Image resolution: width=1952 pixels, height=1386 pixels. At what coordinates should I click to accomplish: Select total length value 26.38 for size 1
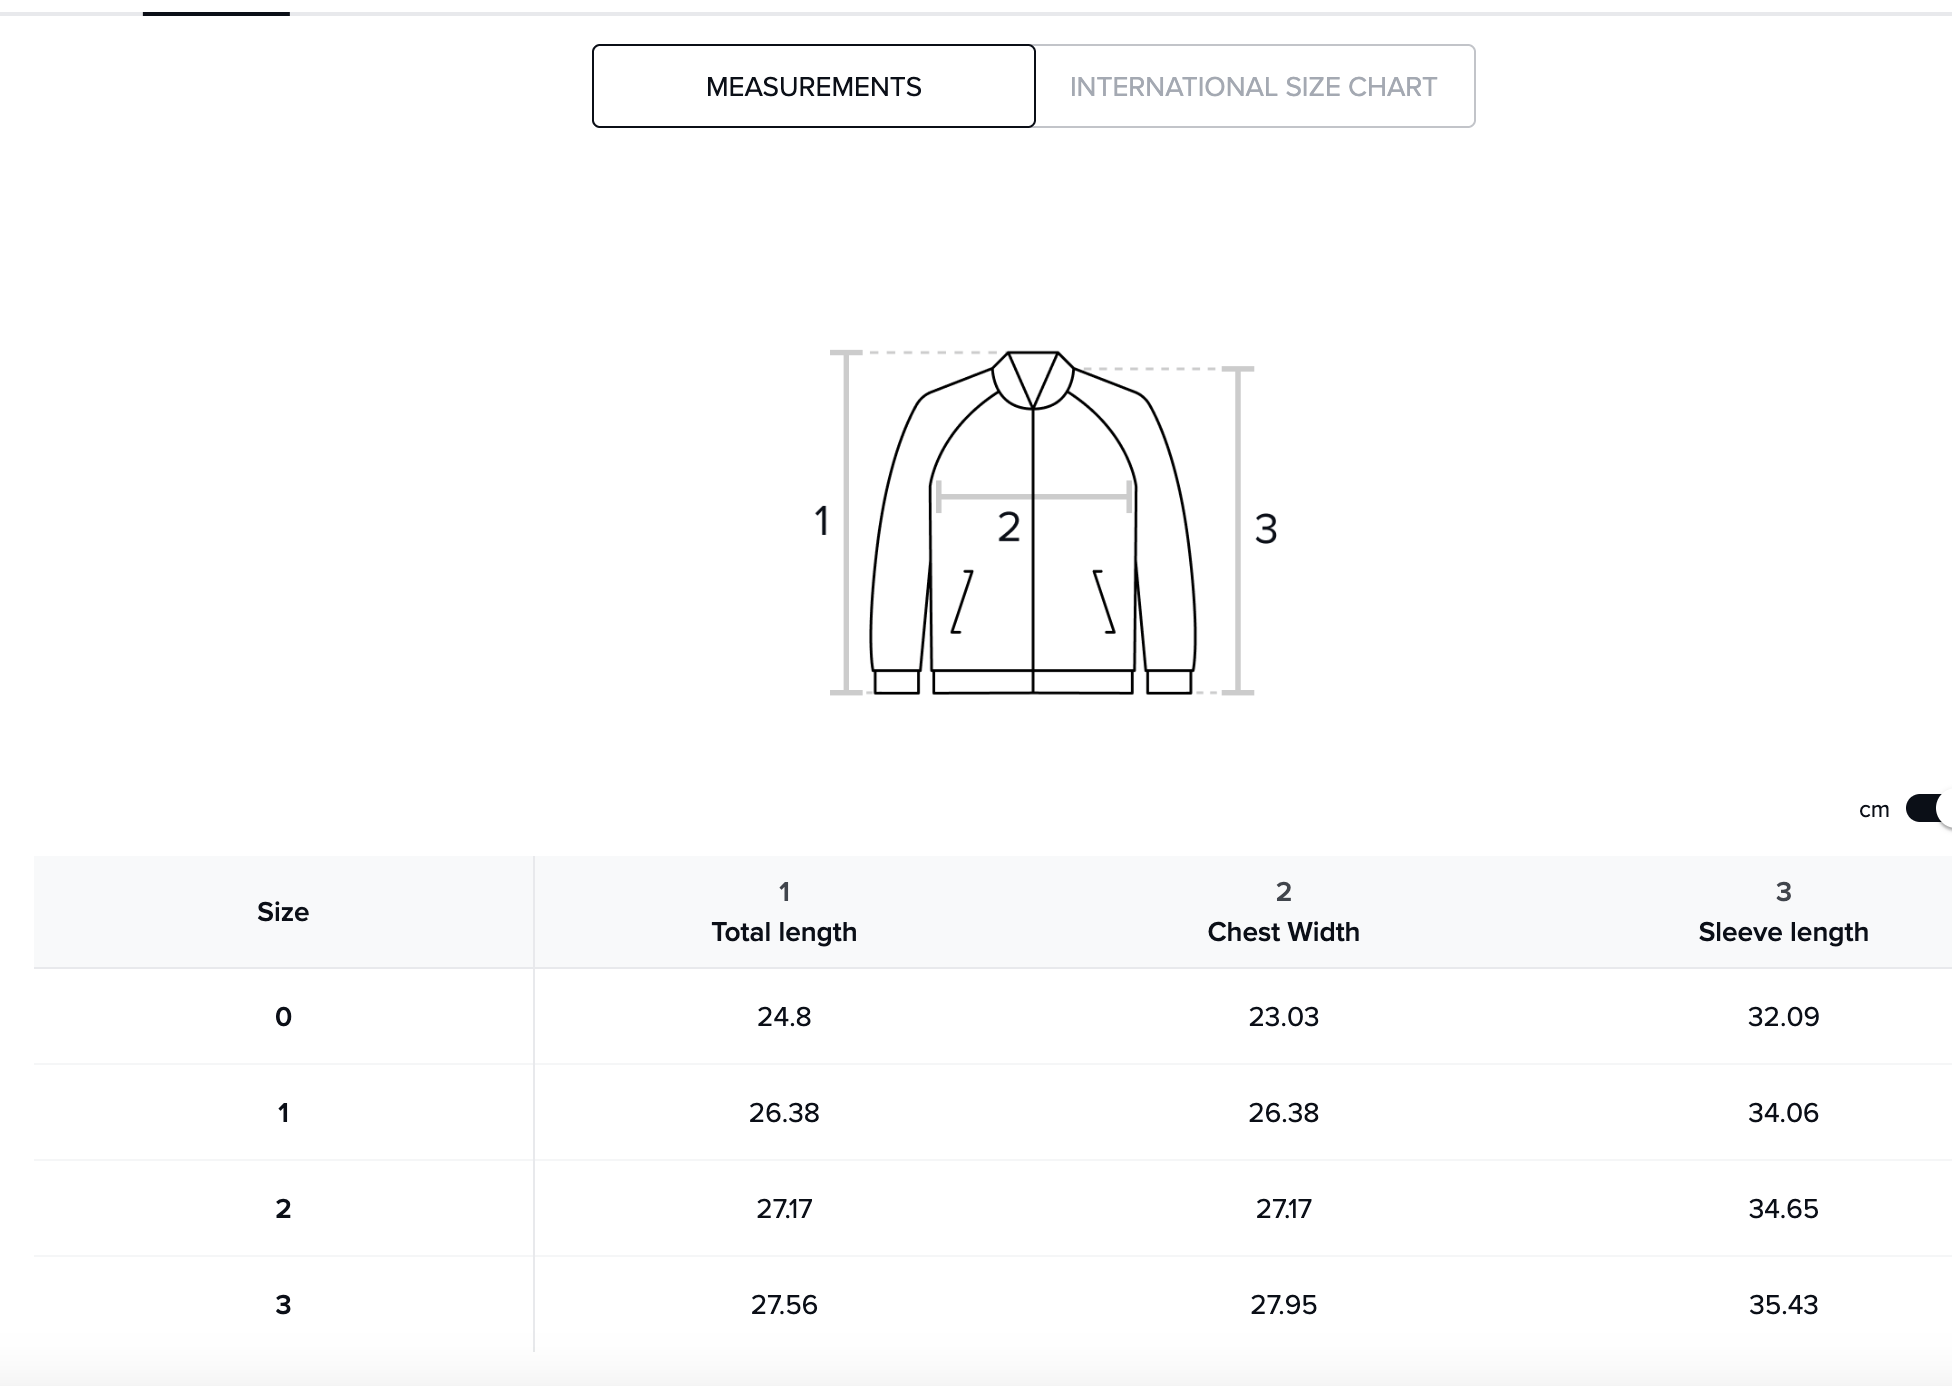click(784, 1113)
